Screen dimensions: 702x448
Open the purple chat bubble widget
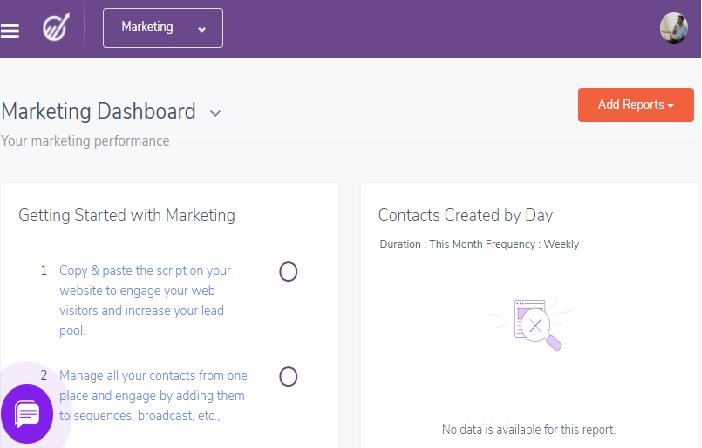pyautogui.click(x=27, y=413)
